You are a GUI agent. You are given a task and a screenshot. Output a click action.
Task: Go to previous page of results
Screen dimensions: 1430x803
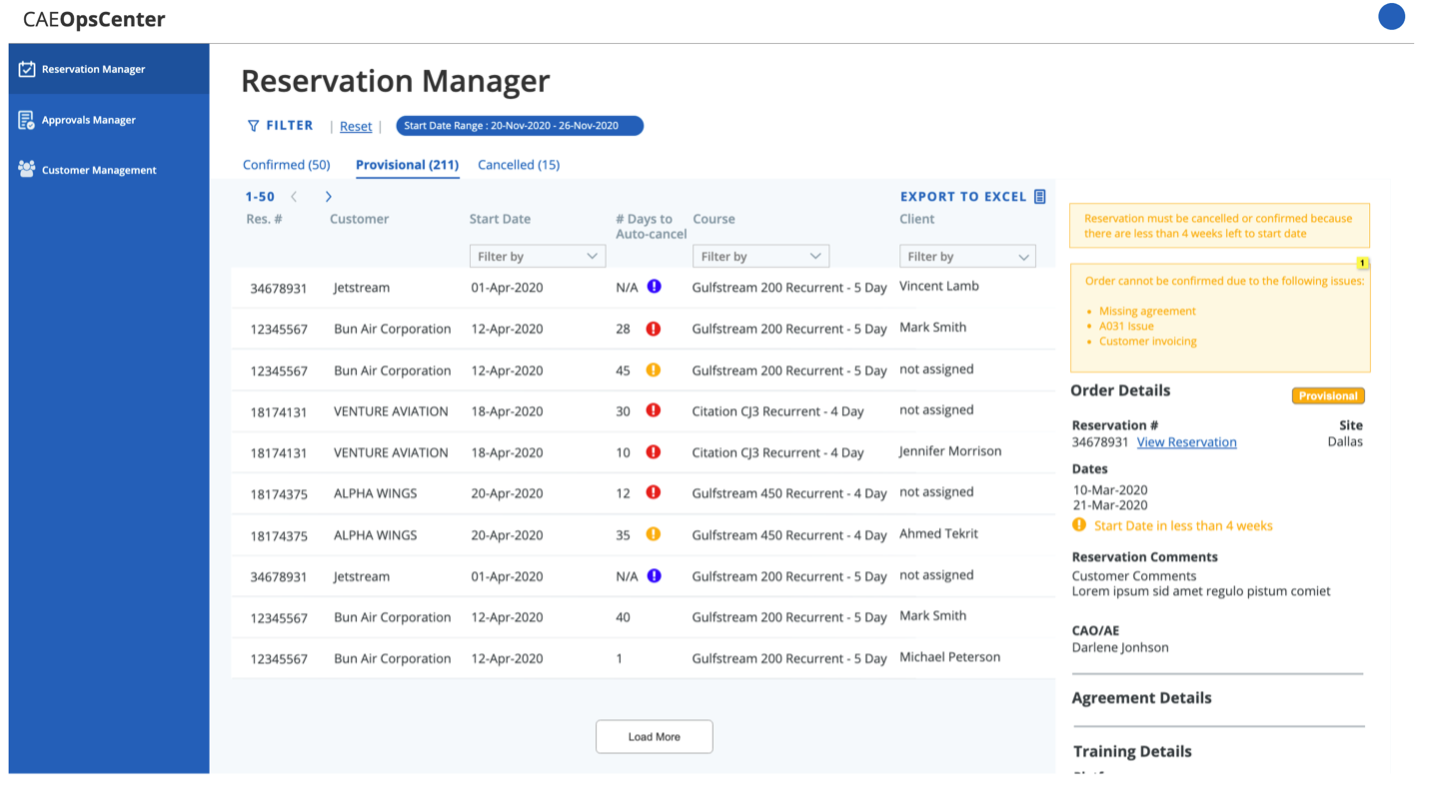pyautogui.click(x=294, y=197)
